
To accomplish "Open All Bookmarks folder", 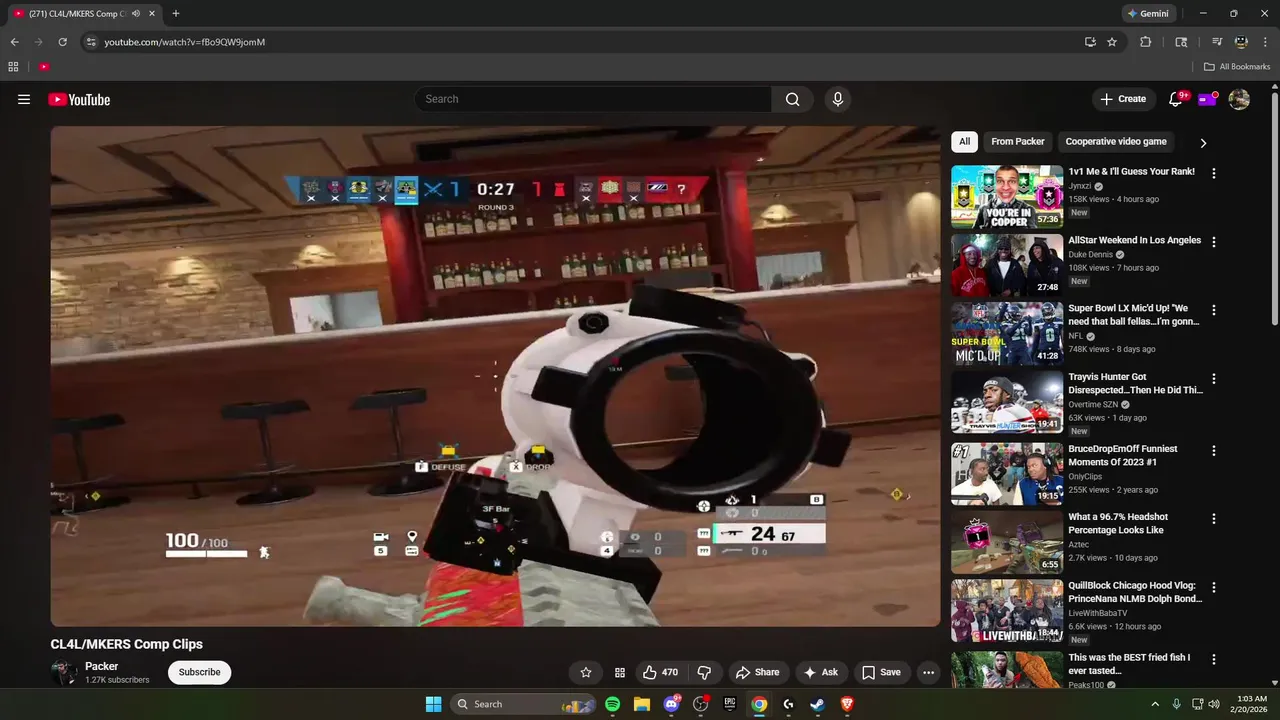I will pos(1237,67).
